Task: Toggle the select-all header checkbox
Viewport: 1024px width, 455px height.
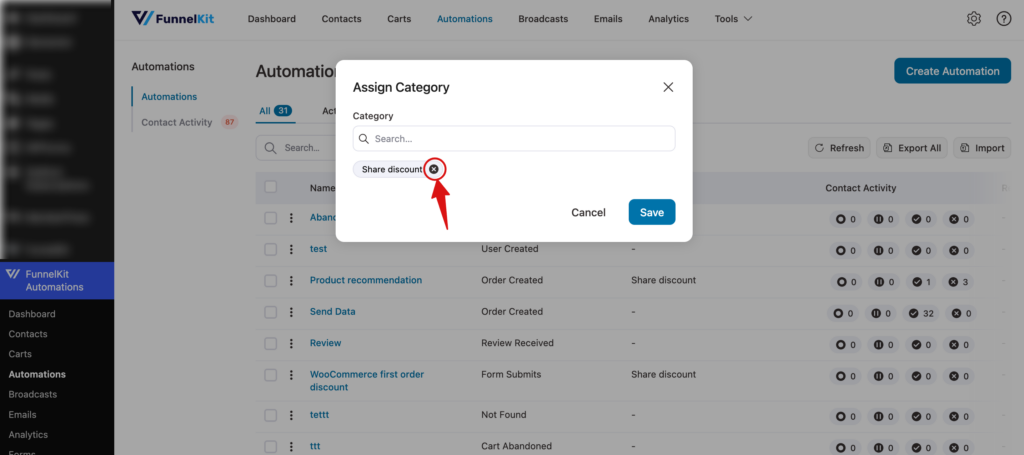Action: 270,187
